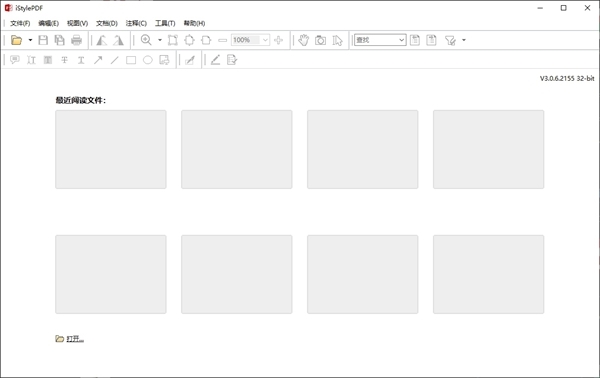Select the Pencil freehand tool

pos(215,60)
